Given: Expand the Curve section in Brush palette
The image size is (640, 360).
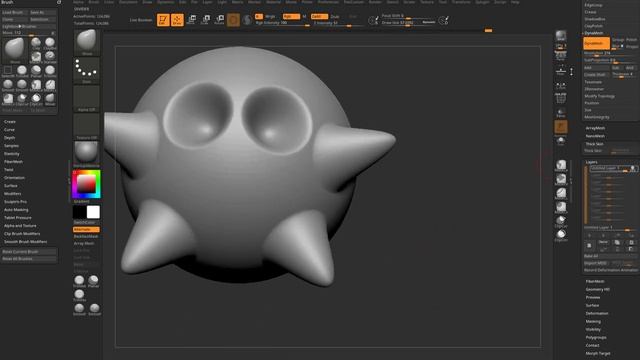Looking at the screenshot, I should [9, 130].
